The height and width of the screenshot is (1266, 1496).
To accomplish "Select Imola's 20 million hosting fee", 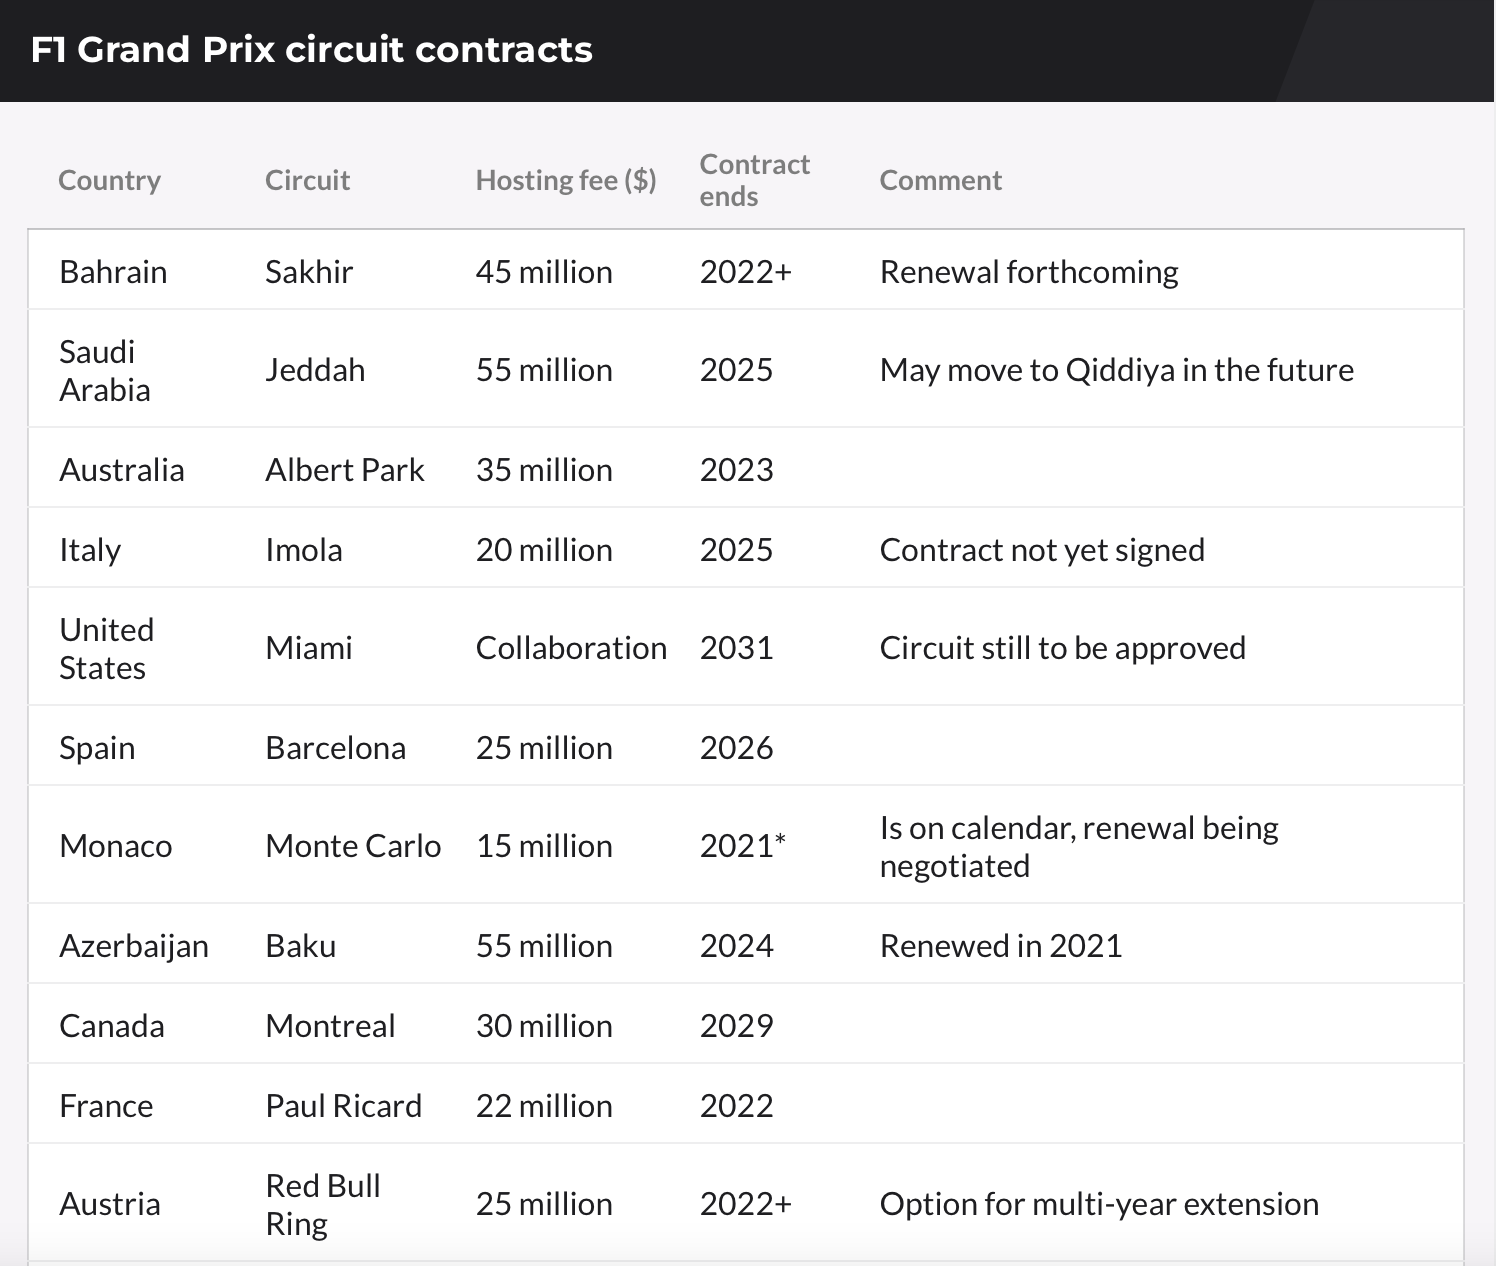I will pyautogui.click(x=544, y=550).
